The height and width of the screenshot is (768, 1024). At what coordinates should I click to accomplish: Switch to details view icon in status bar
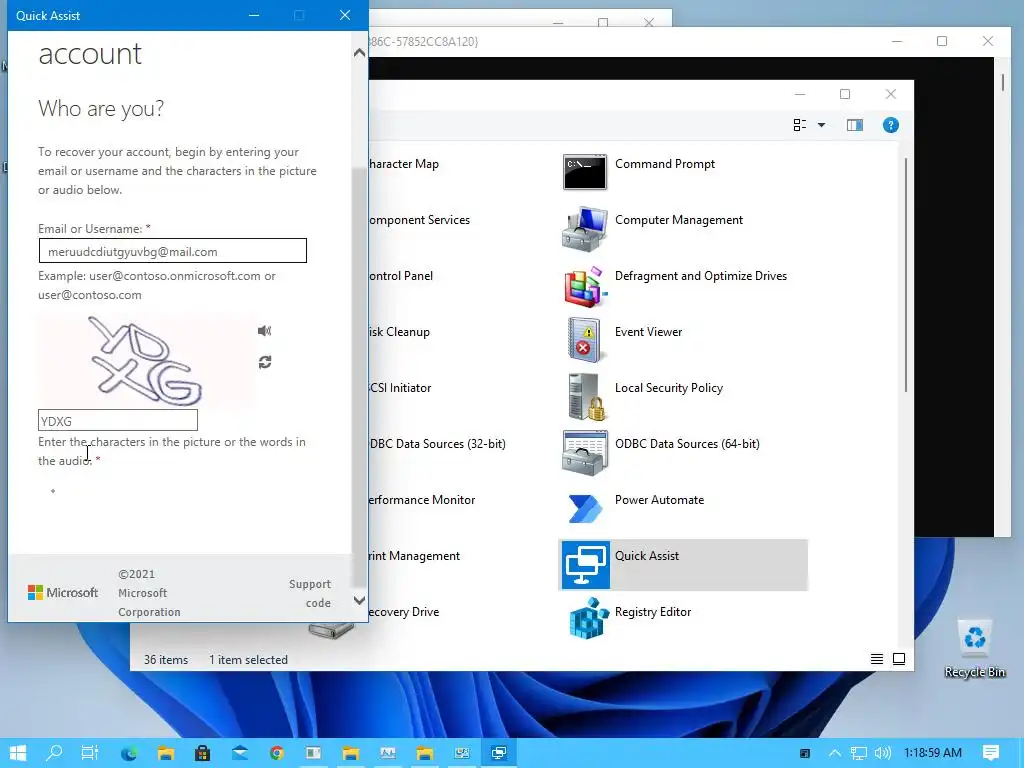(x=876, y=659)
